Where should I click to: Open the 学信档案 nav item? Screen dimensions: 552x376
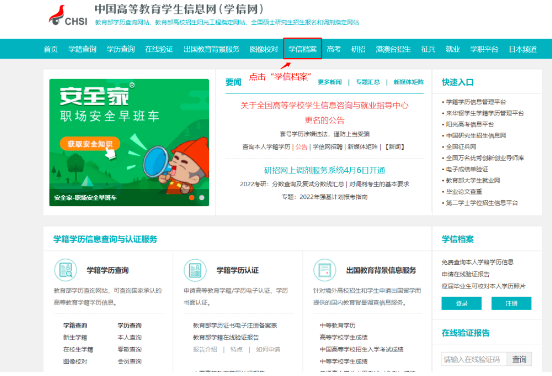pos(302,49)
